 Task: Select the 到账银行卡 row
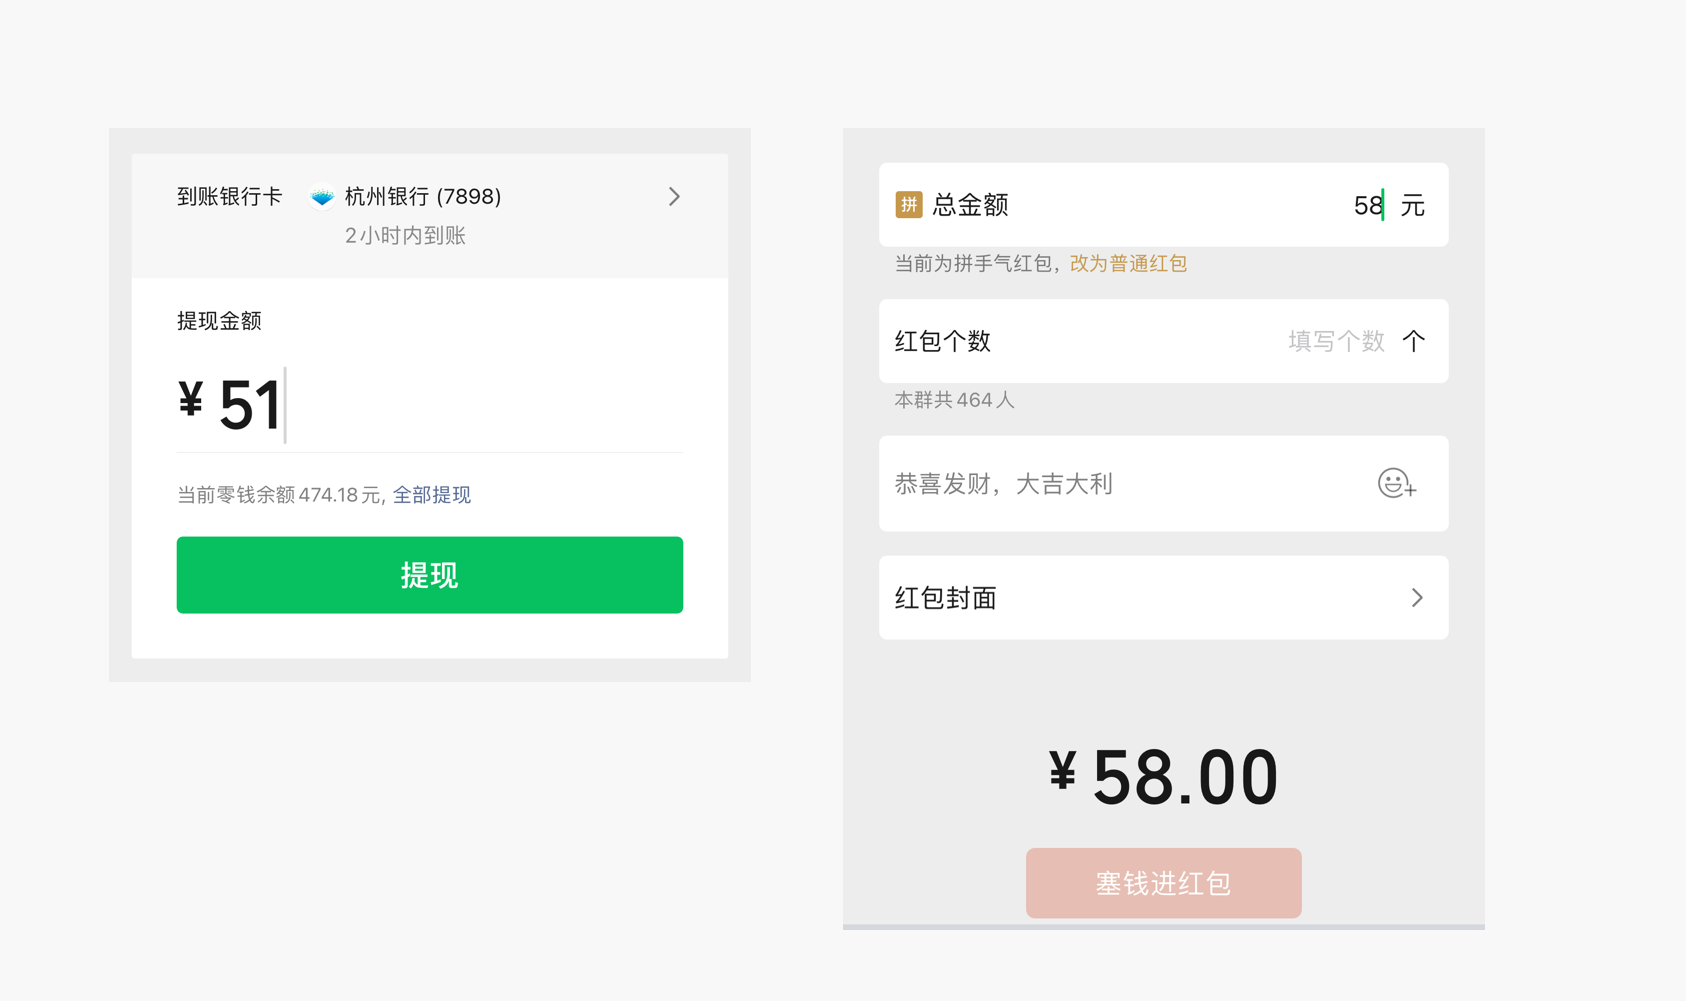(430, 216)
